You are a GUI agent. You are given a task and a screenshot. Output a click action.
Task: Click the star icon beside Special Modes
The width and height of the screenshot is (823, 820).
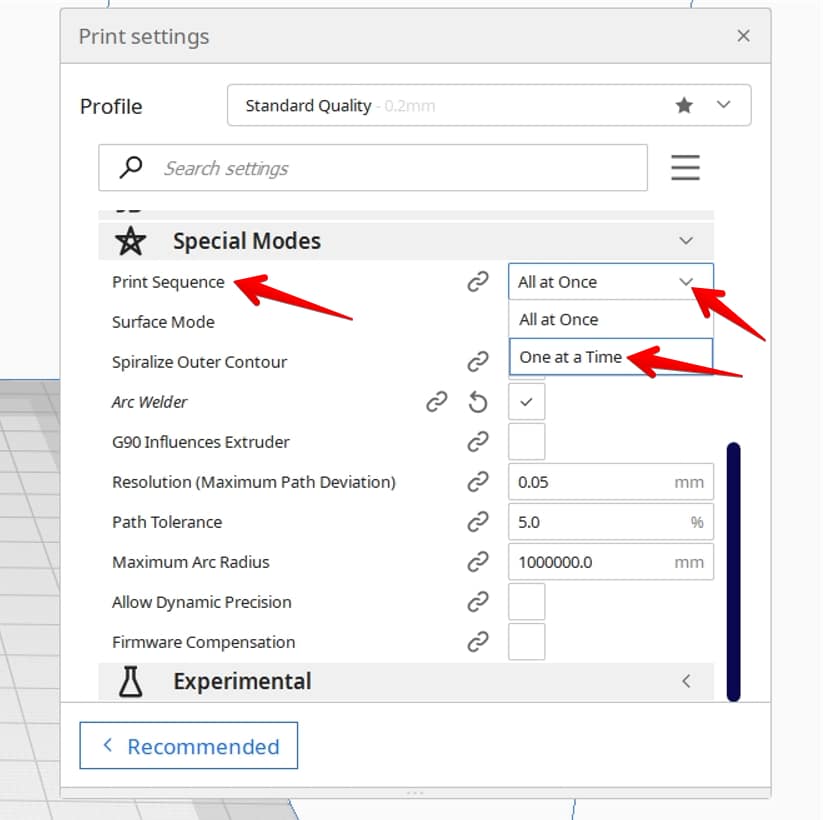click(x=129, y=240)
